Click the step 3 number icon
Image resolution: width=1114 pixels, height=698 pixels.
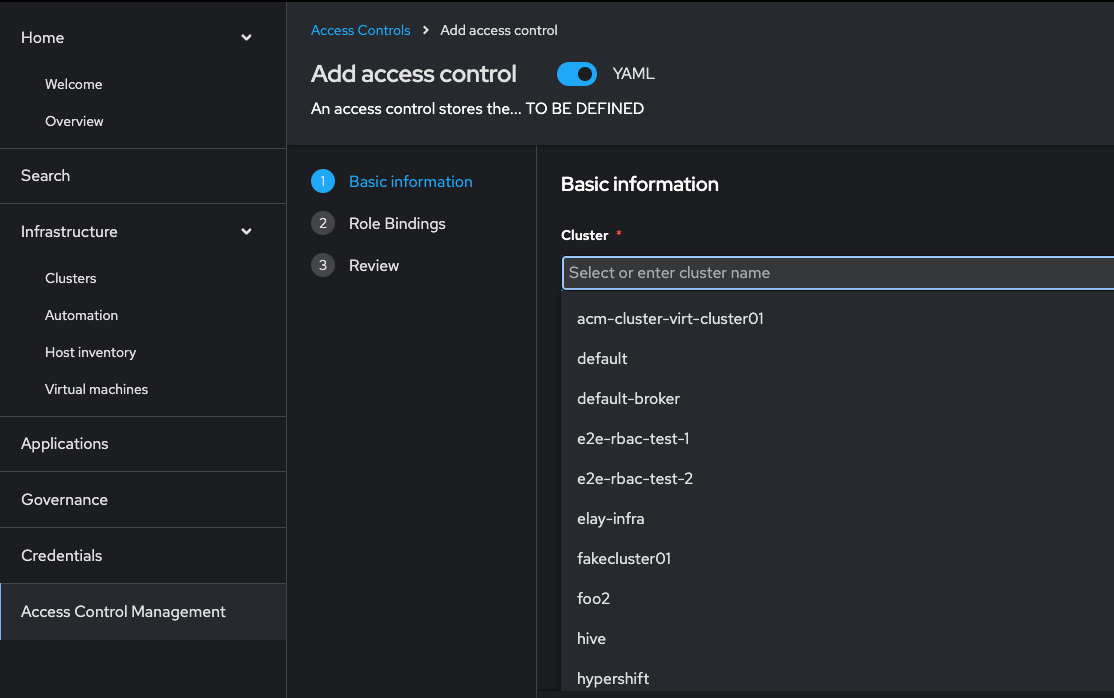click(322, 265)
